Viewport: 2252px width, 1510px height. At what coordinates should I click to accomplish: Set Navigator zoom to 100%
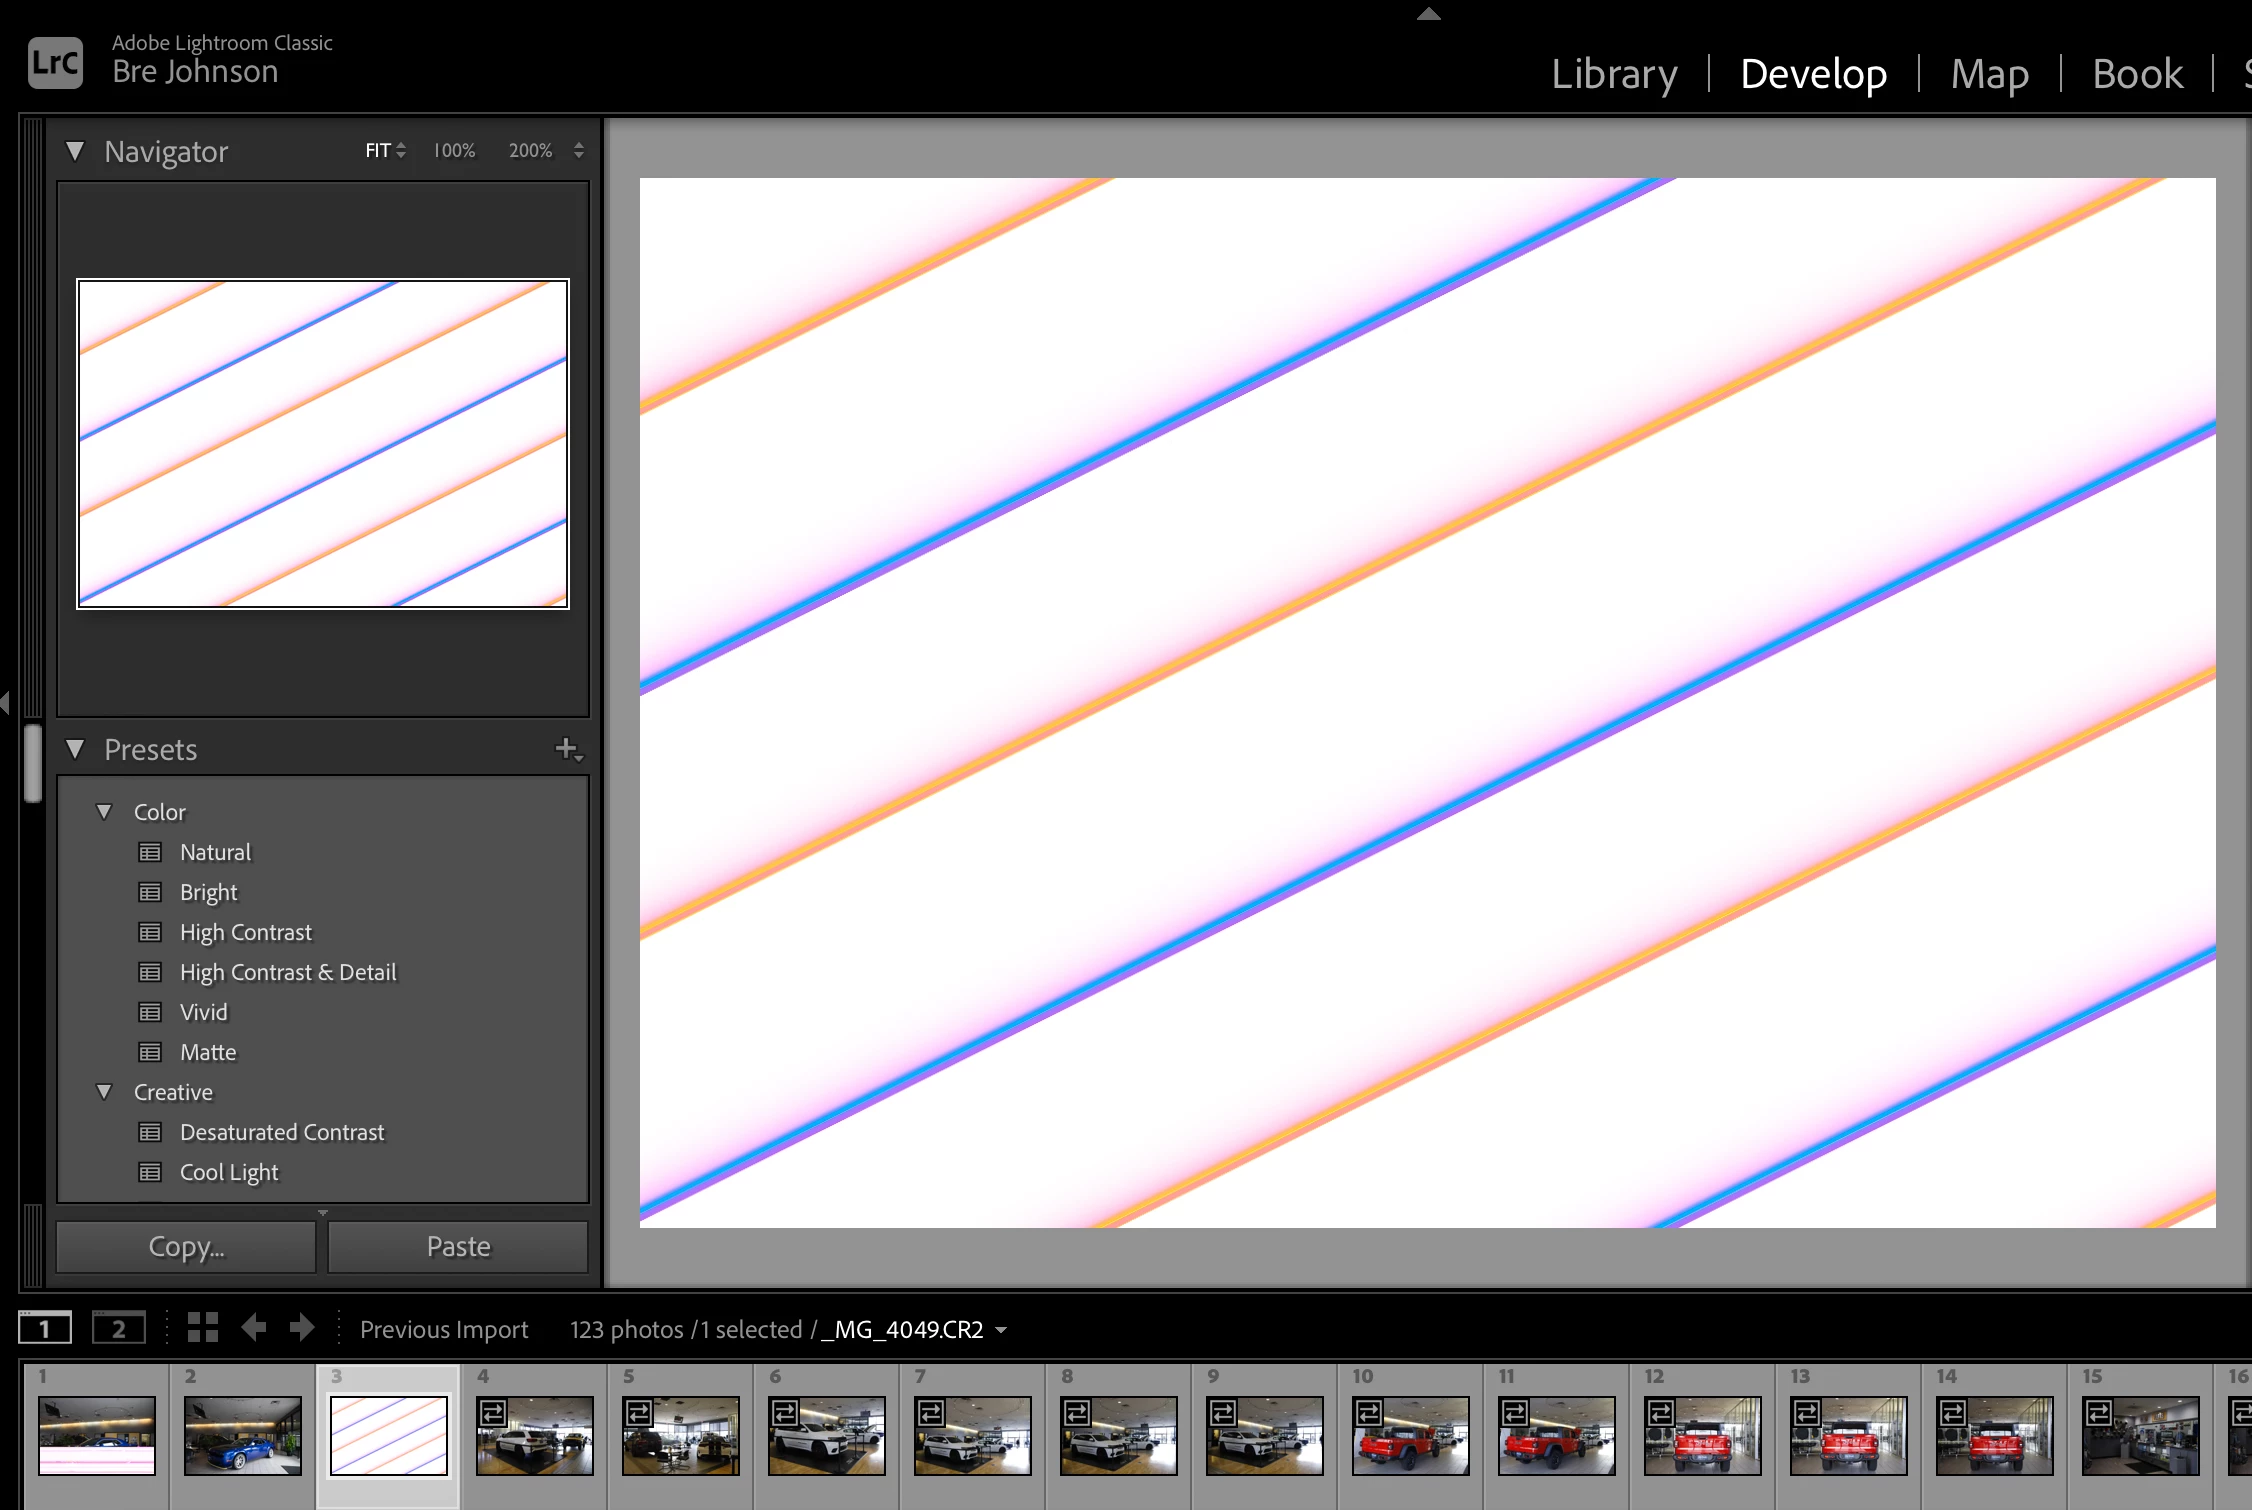coord(454,150)
